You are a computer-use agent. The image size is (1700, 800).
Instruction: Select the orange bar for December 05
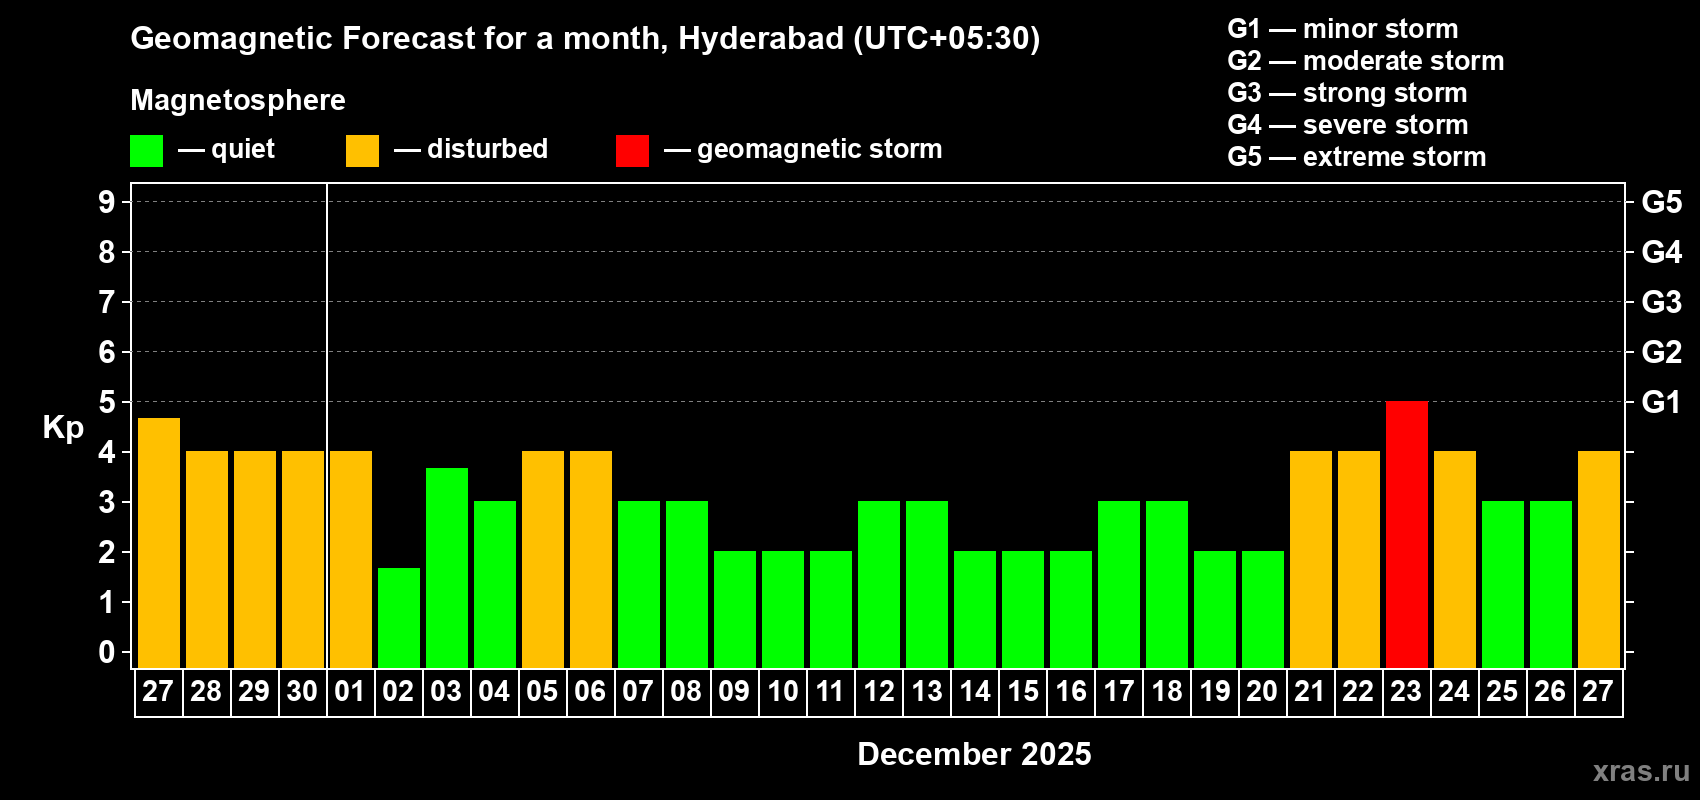[543, 560]
